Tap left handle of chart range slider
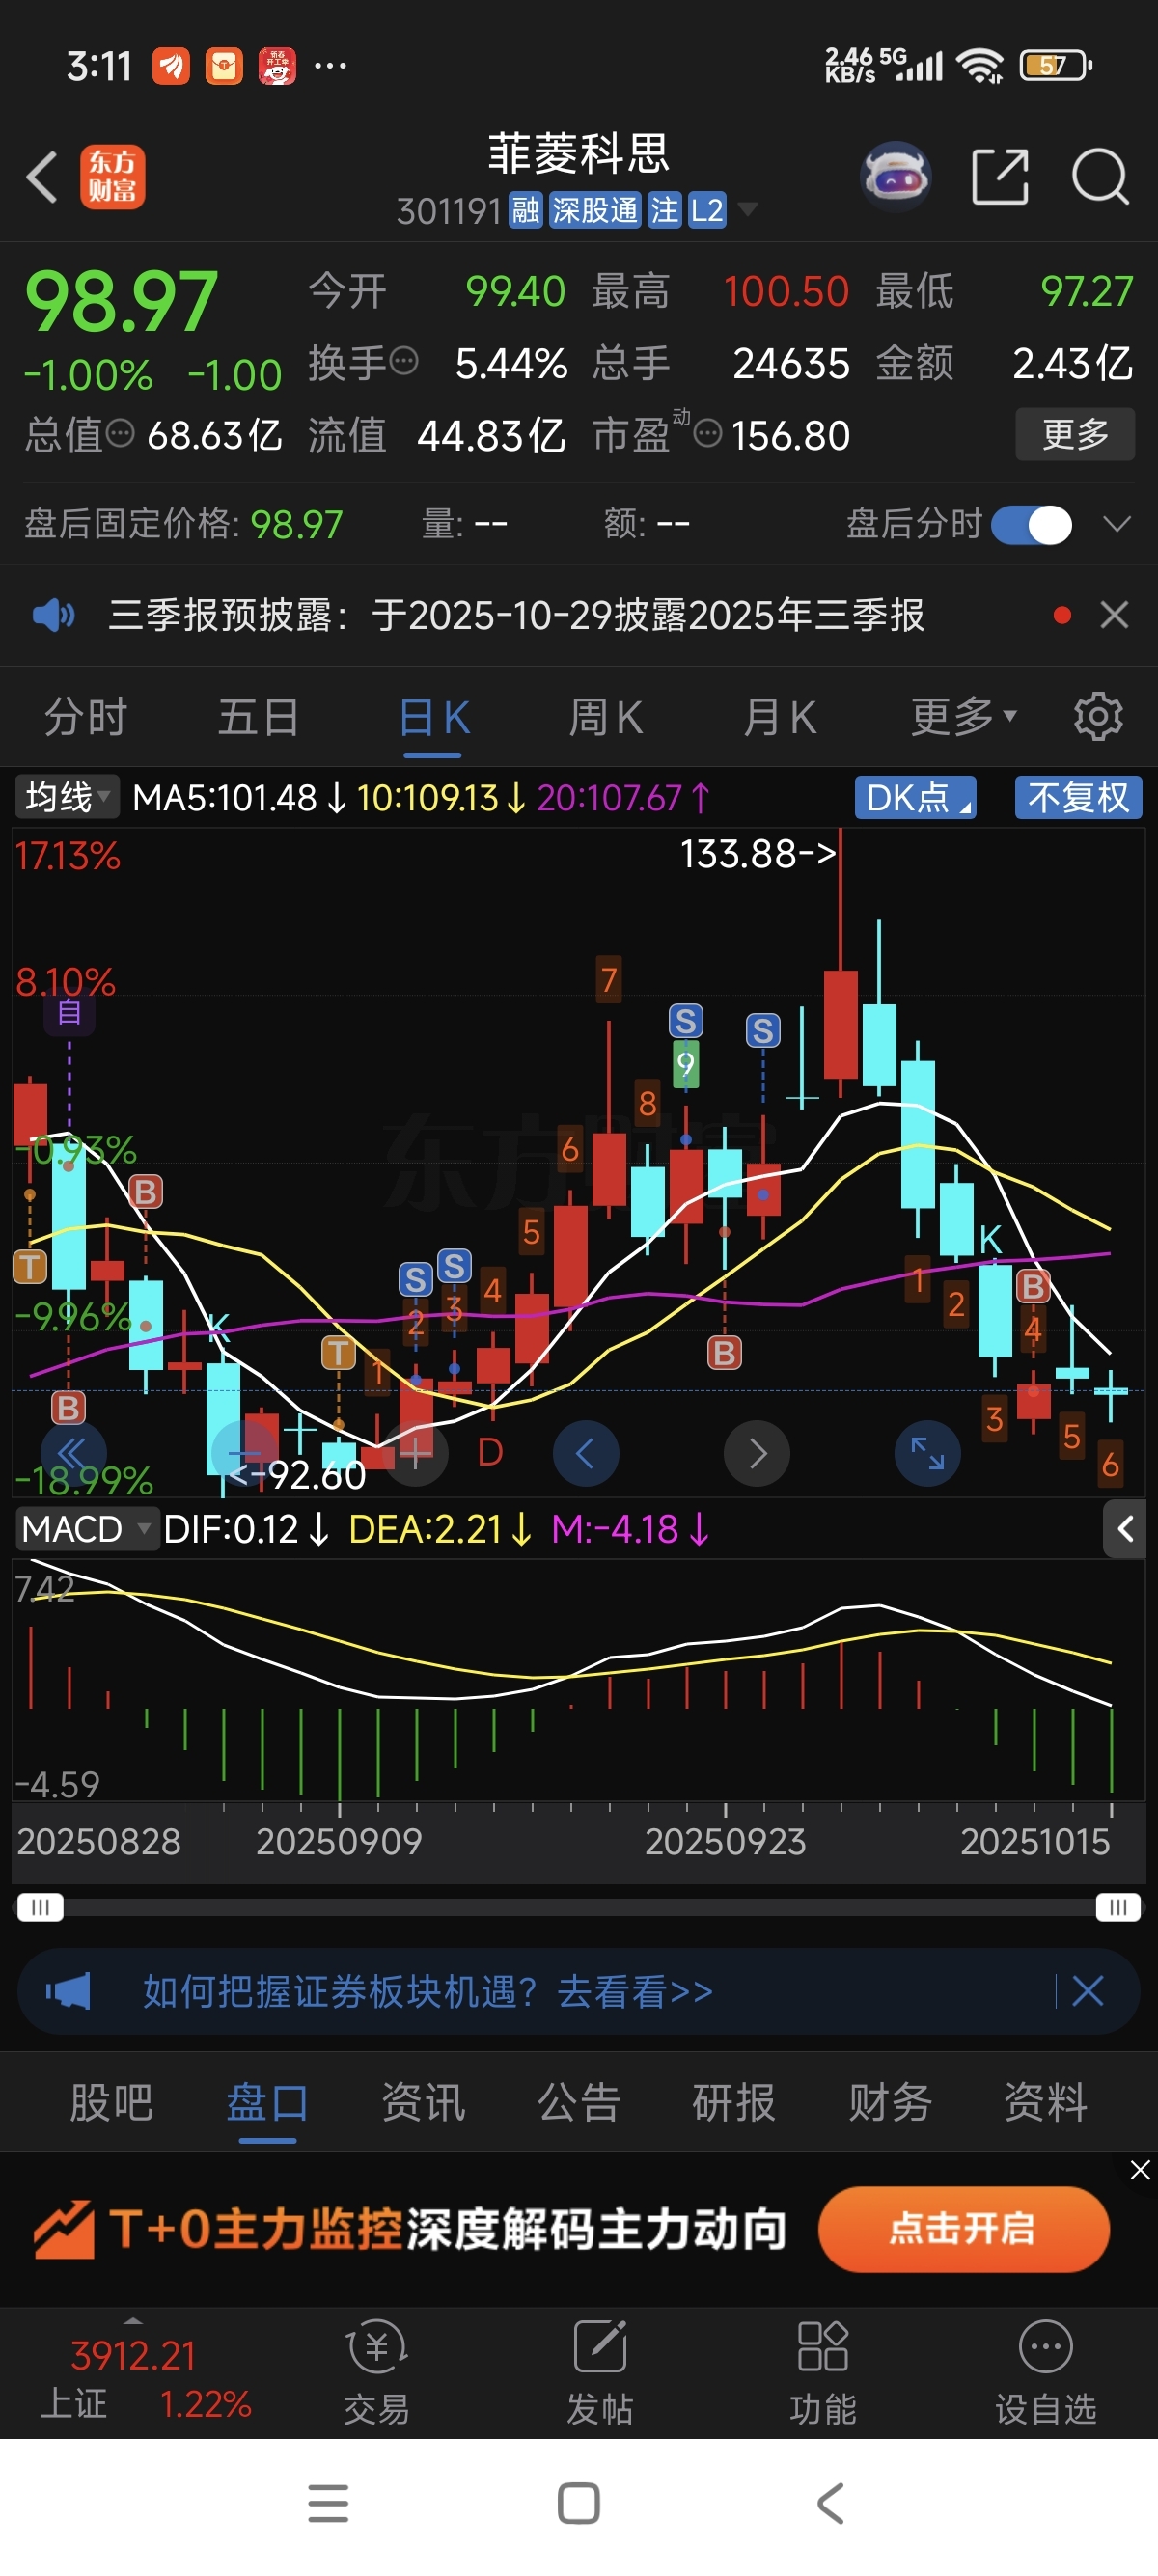The height and width of the screenshot is (2576, 1158). [x=40, y=1907]
